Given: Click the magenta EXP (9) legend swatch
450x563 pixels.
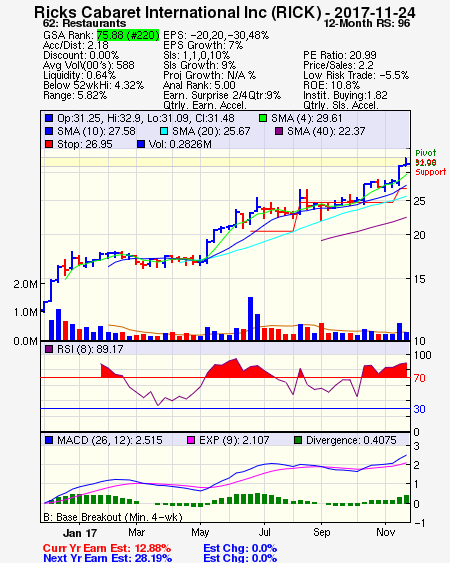Looking at the screenshot, I should (191, 440).
